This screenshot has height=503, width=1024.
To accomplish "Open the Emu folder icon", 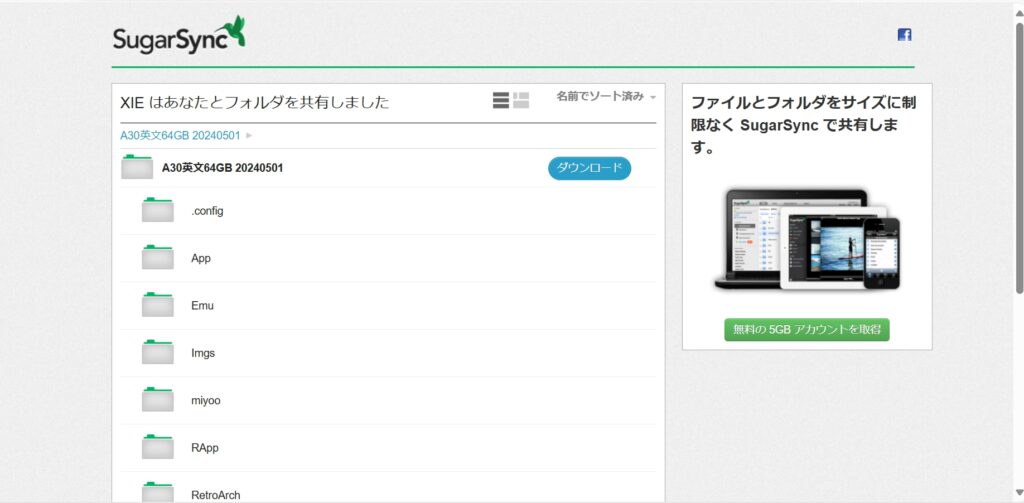I will (x=157, y=305).
